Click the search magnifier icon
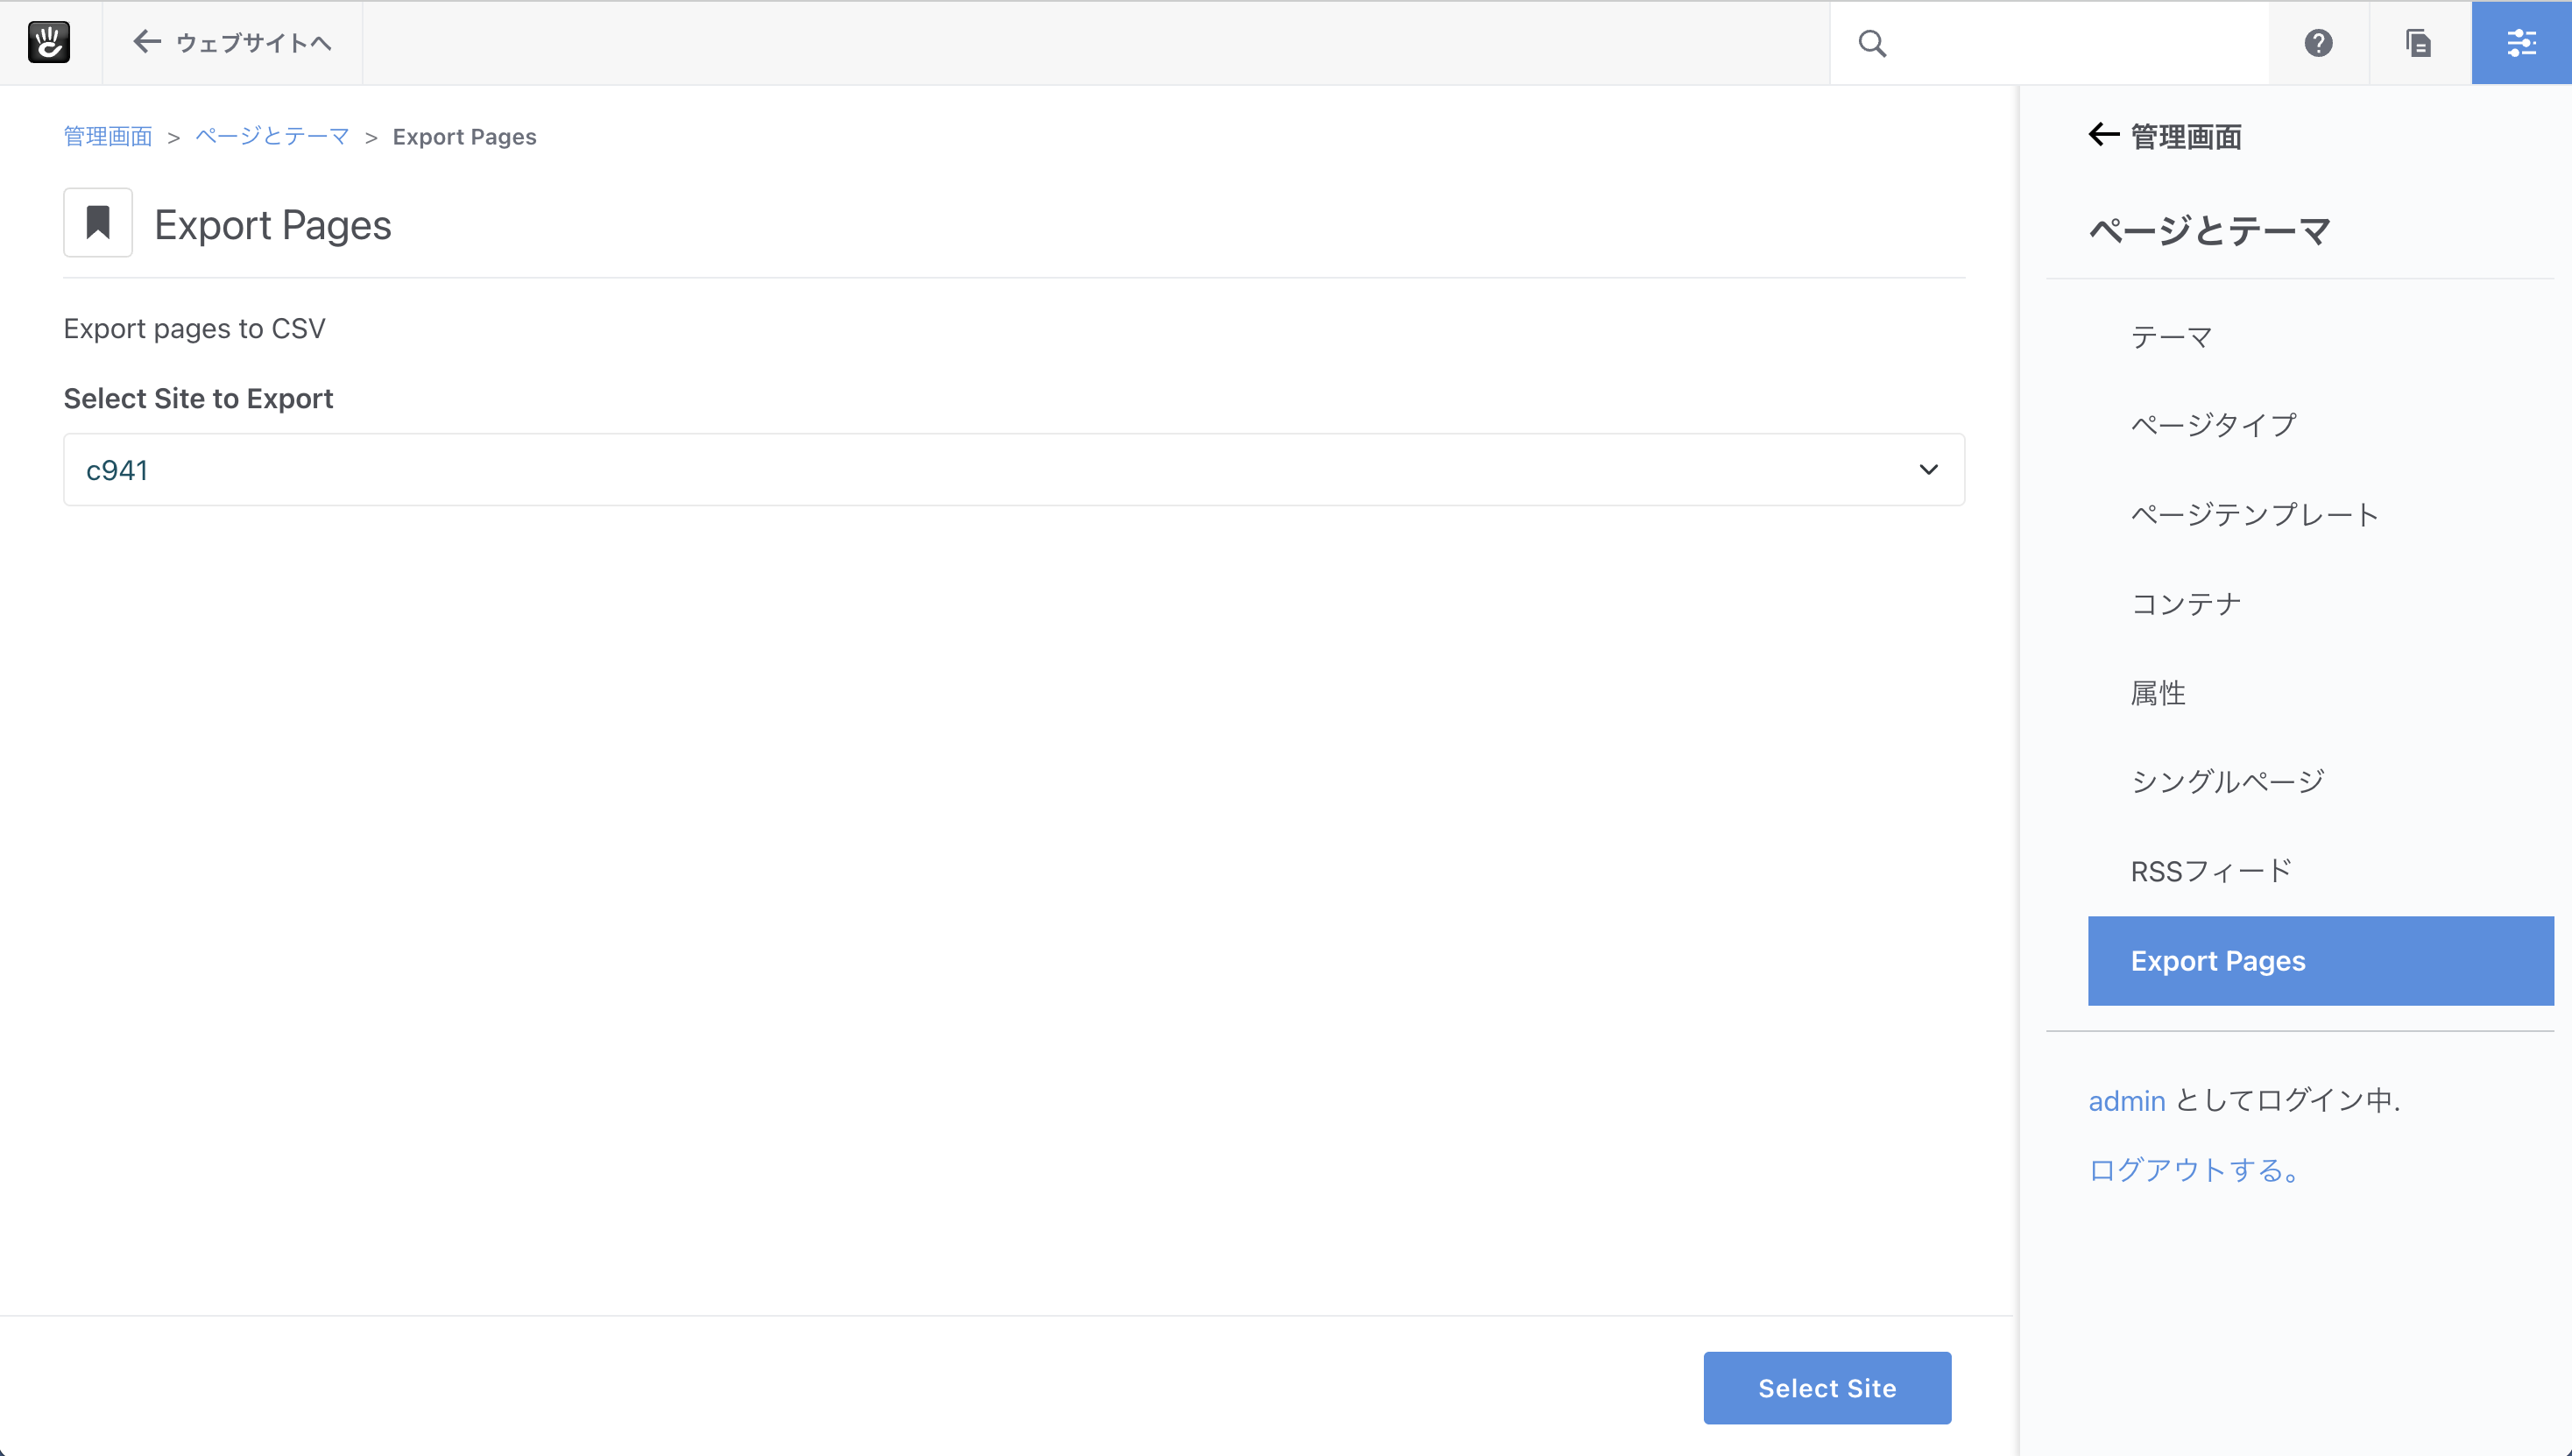This screenshot has width=2572, height=1456. (1872, 43)
